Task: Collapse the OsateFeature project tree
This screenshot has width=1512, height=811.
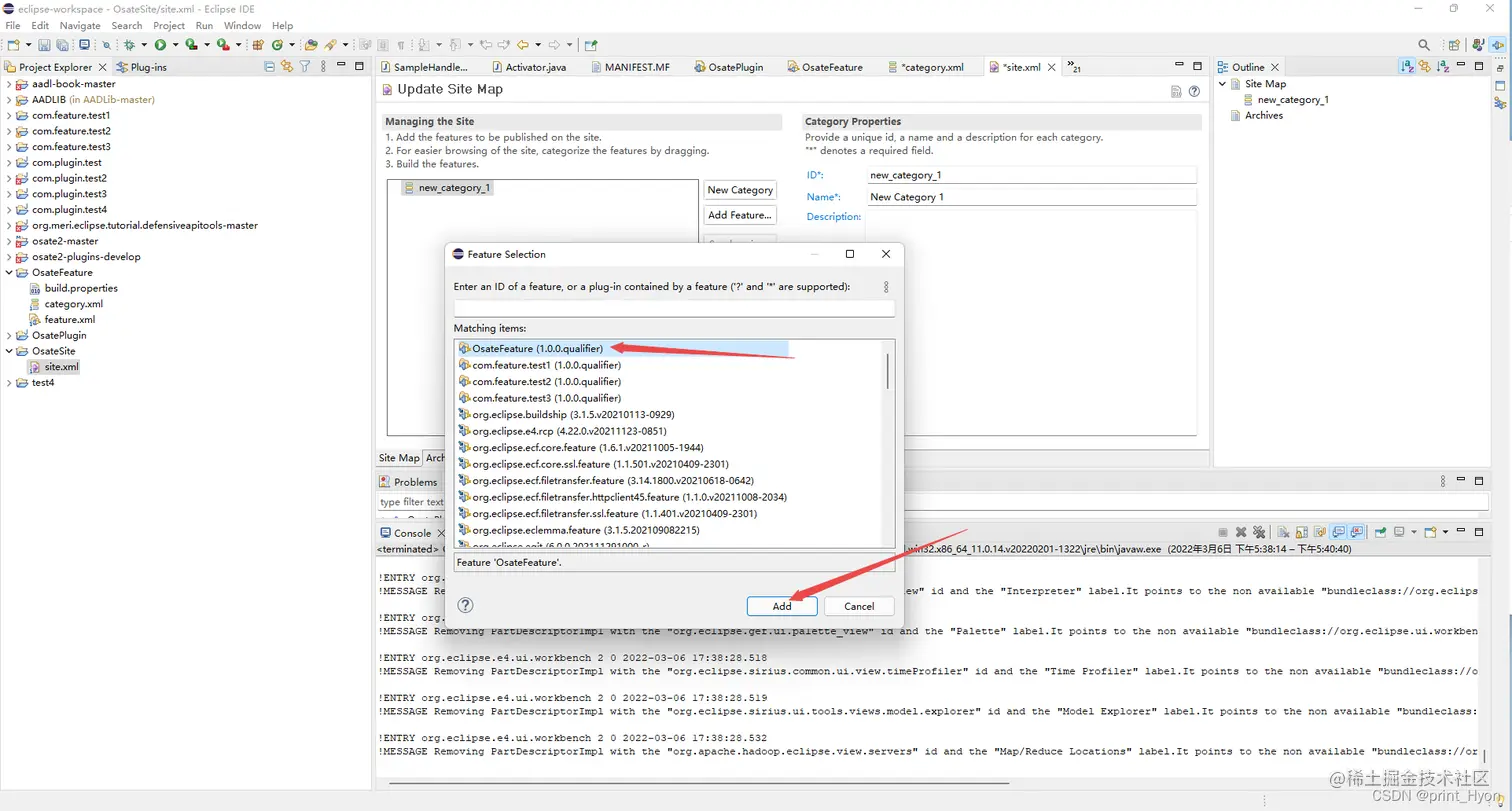Action: point(9,272)
